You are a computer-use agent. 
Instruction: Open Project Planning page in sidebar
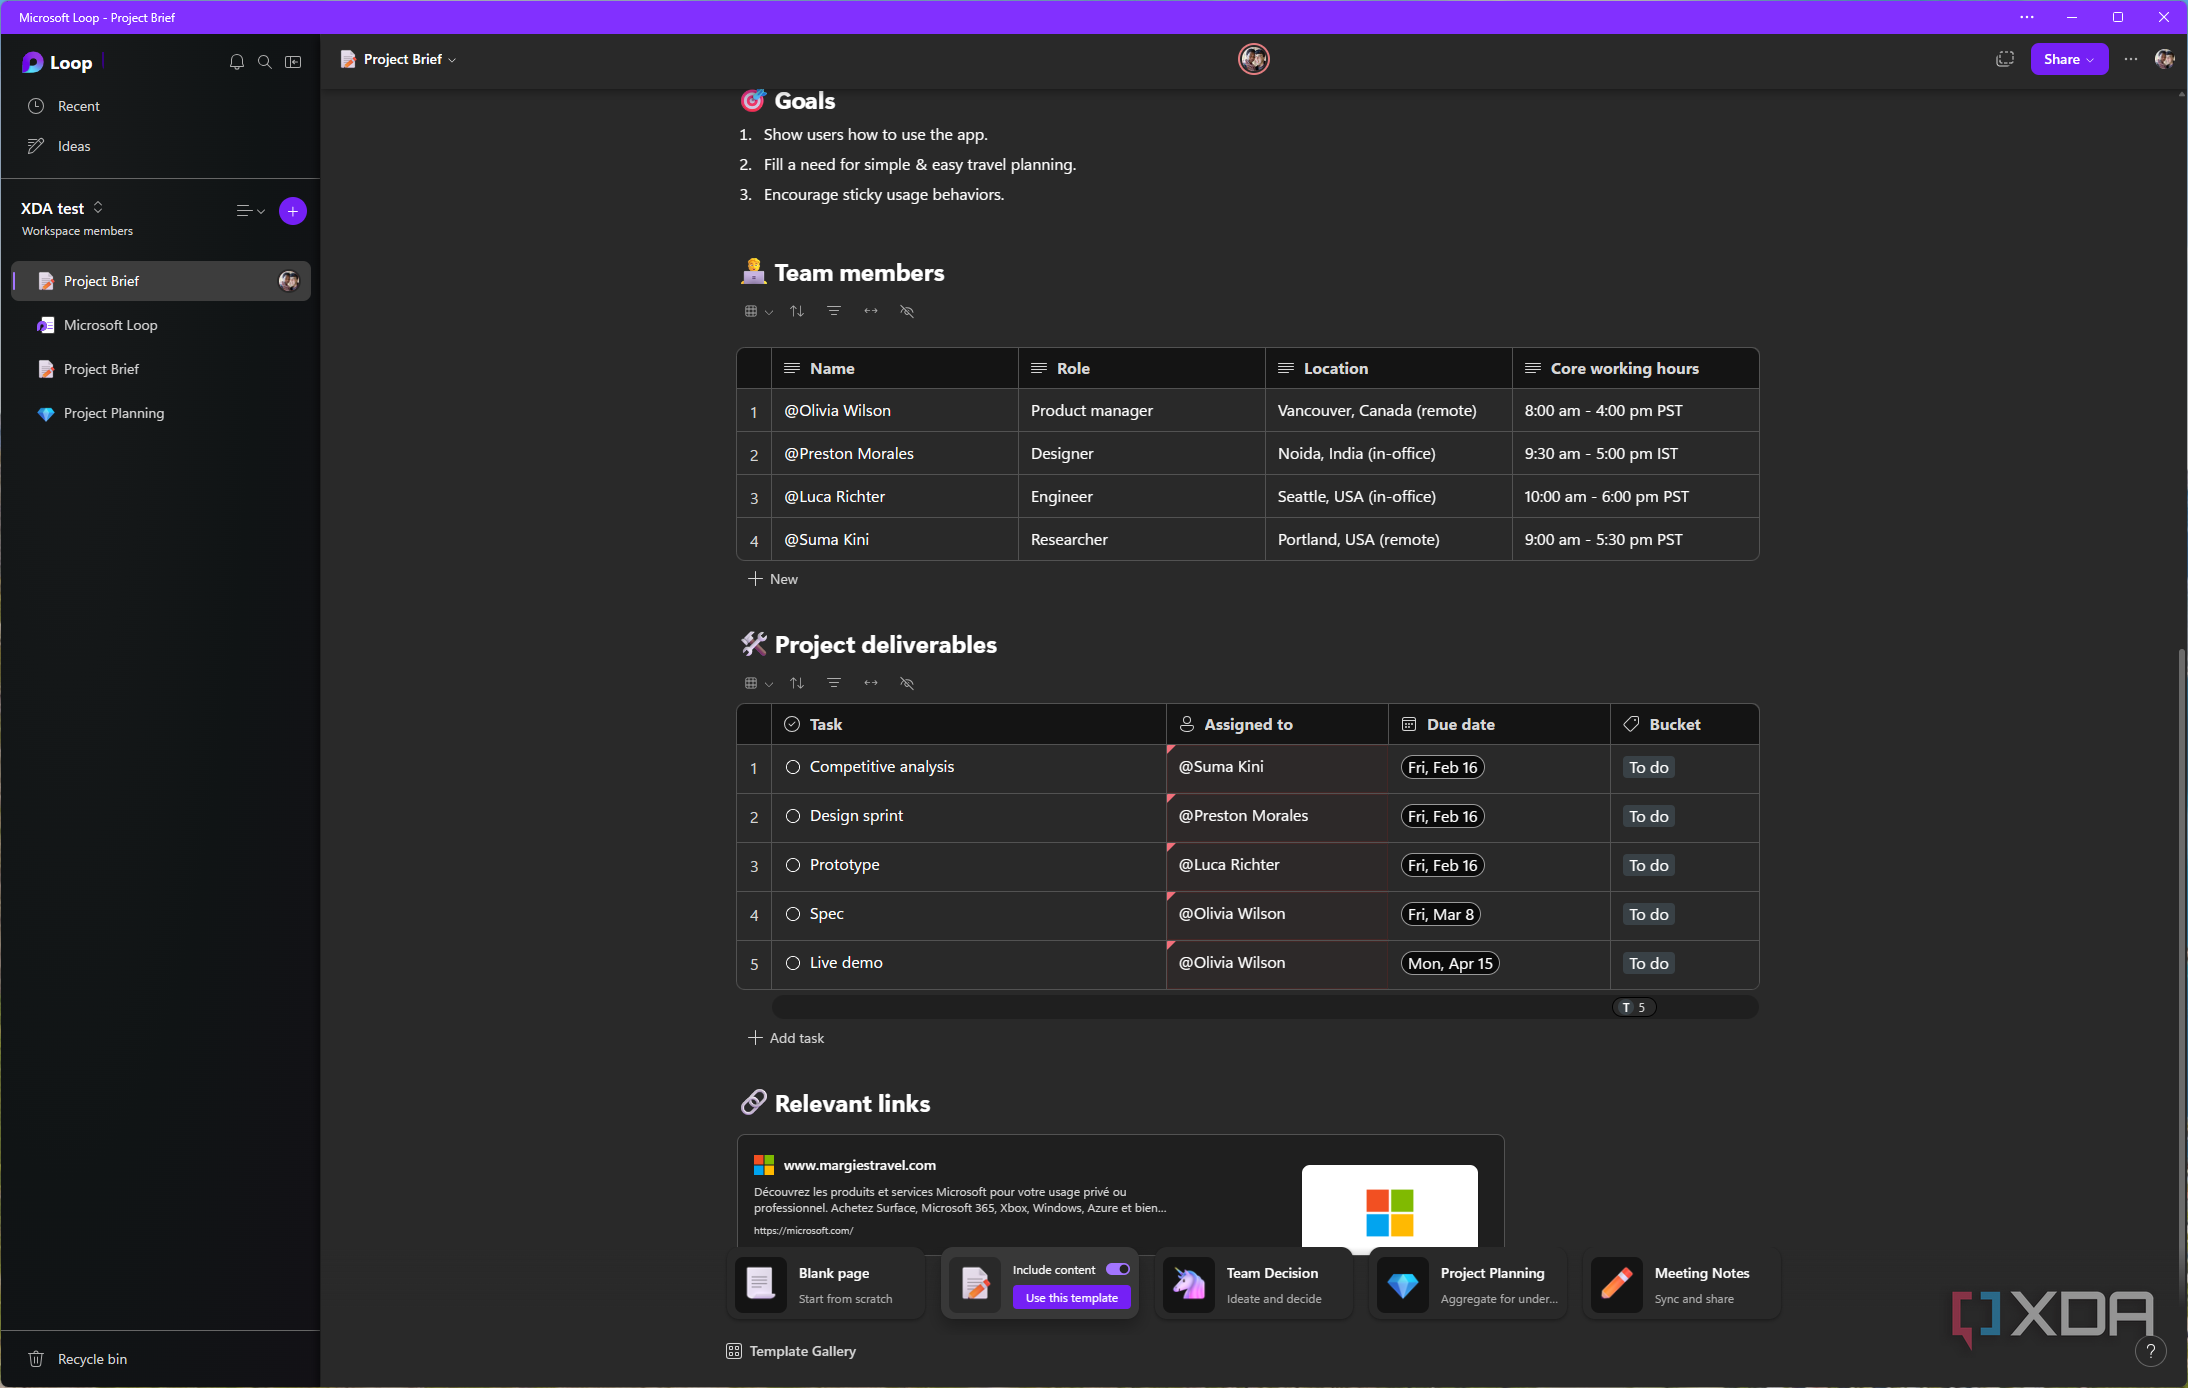(114, 413)
